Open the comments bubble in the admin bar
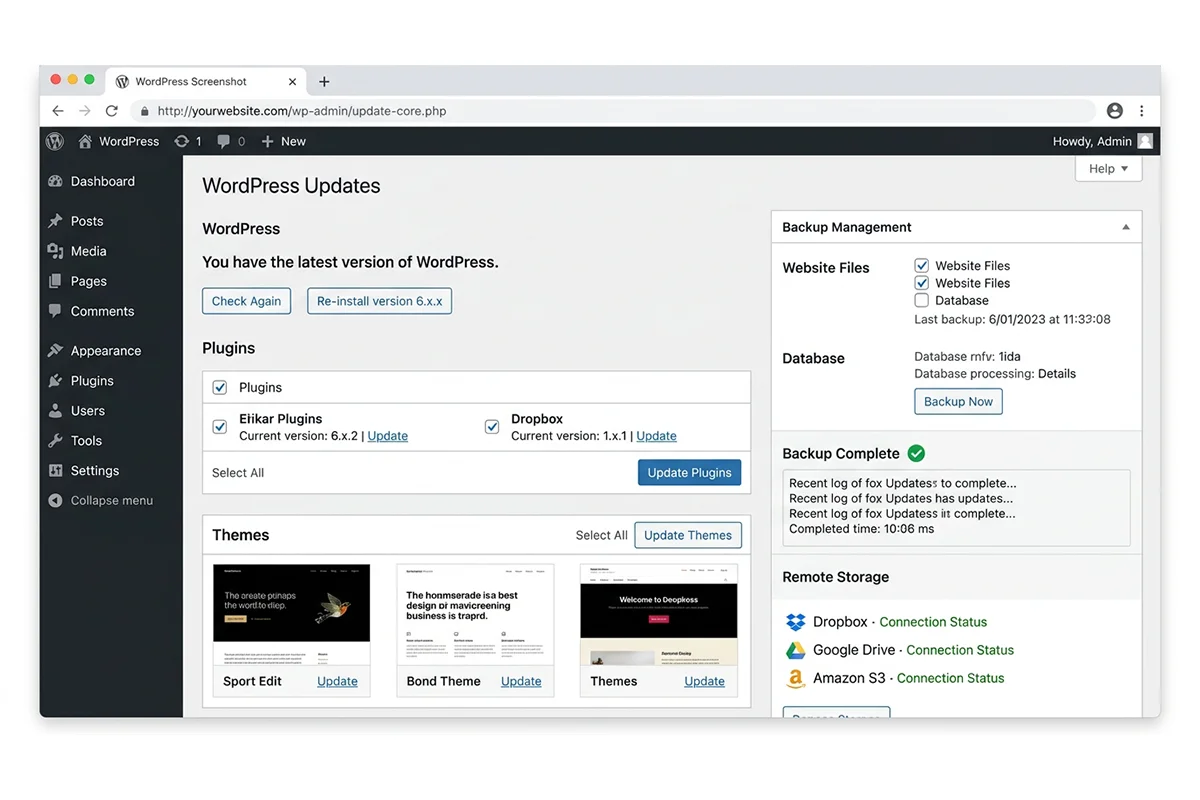 tap(231, 142)
